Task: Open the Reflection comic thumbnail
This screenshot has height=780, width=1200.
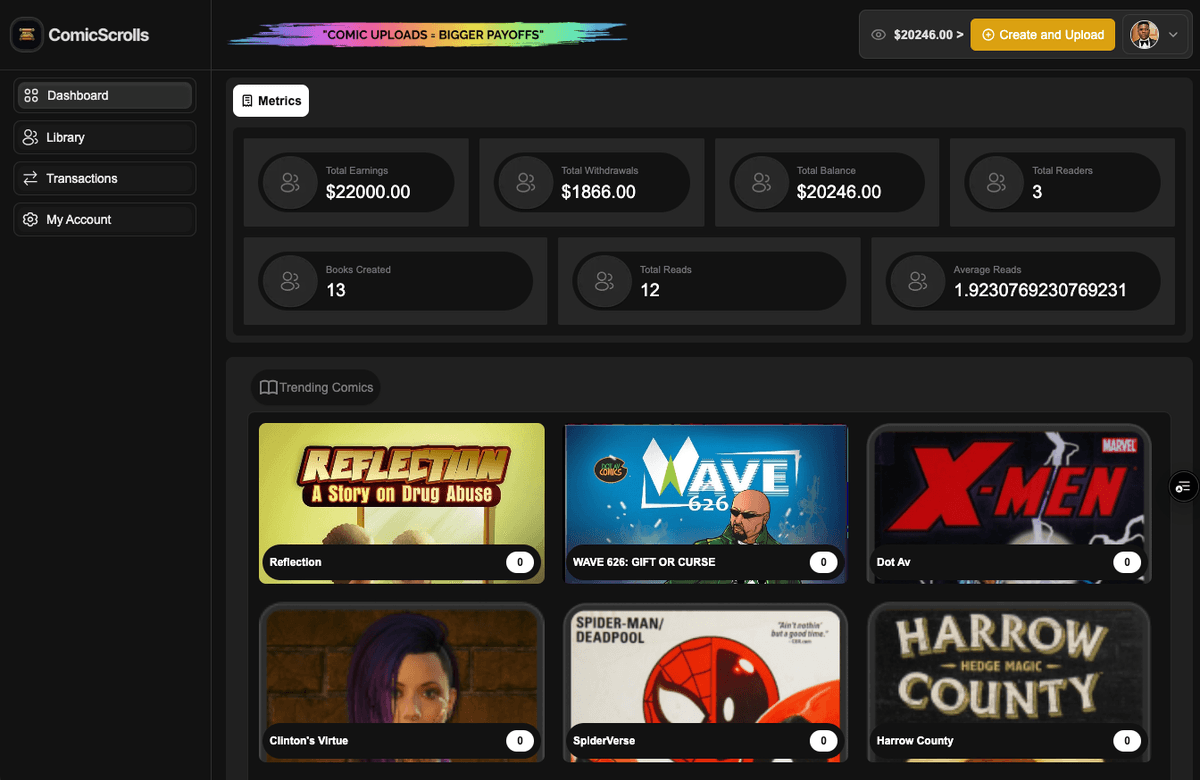Action: (401, 490)
